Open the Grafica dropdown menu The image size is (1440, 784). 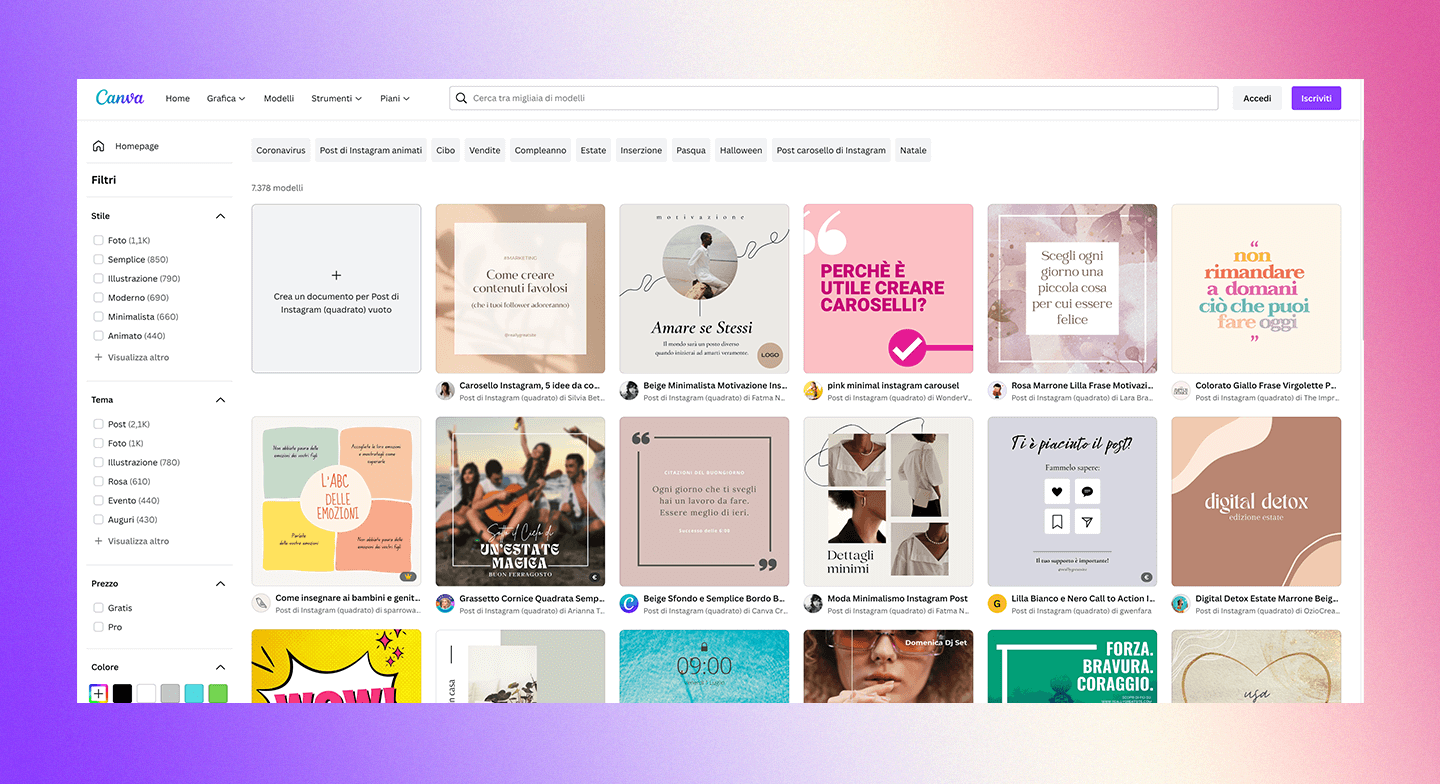point(226,98)
